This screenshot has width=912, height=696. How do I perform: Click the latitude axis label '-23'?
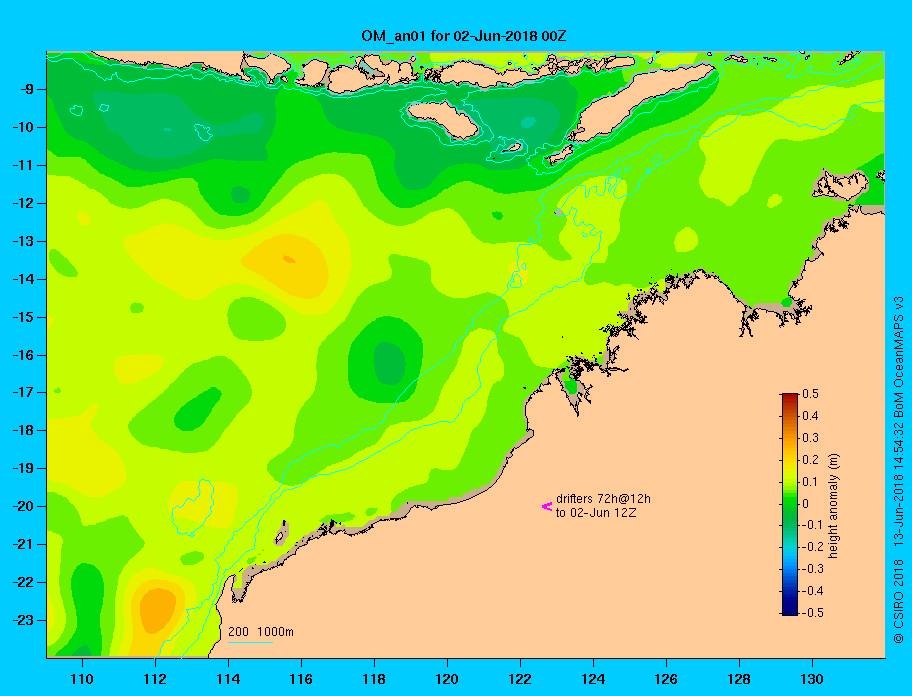pyautogui.click(x=22, y=620)
